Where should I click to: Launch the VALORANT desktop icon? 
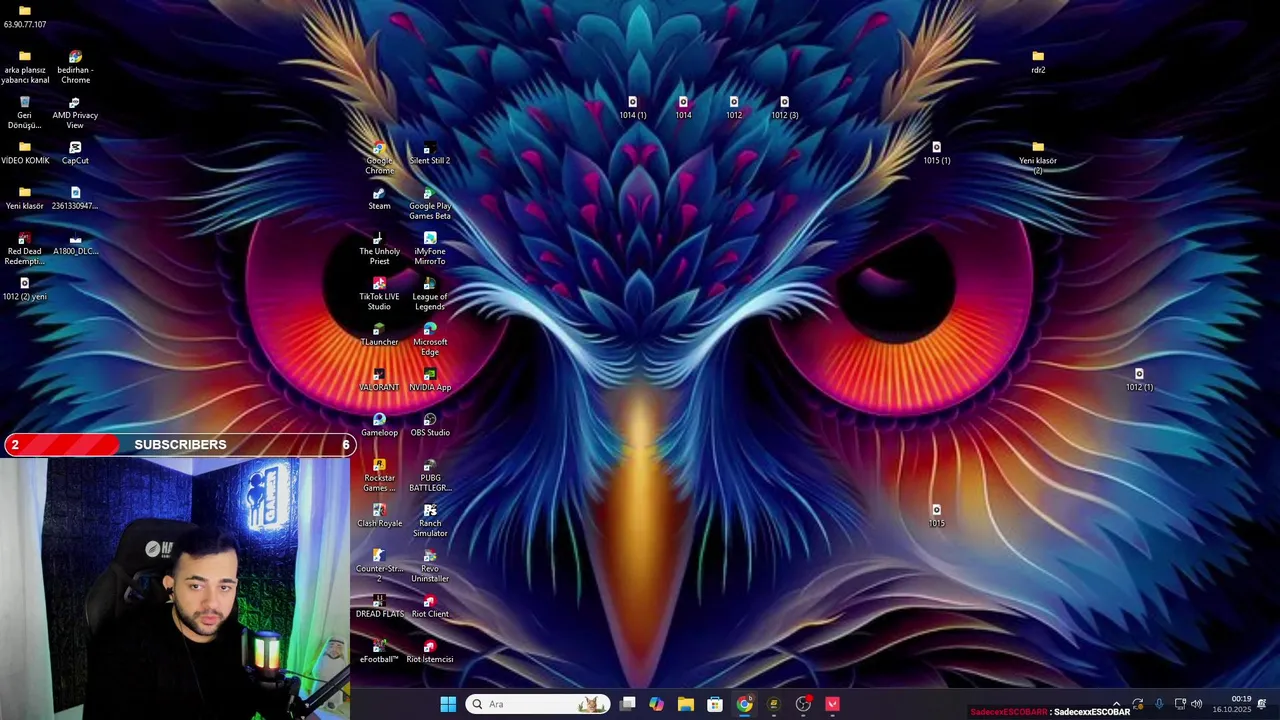tap(379, 380)
